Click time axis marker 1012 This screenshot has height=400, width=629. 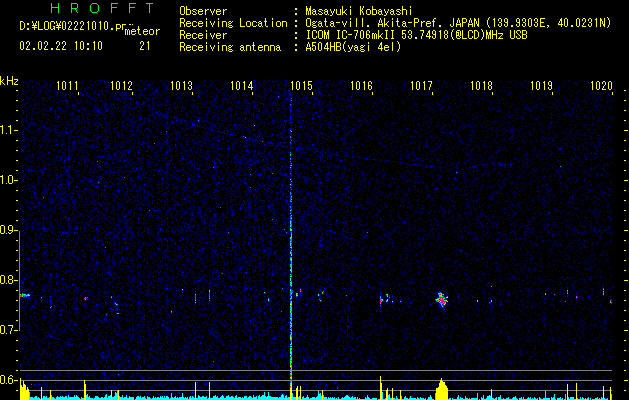(x=121, y=86)
